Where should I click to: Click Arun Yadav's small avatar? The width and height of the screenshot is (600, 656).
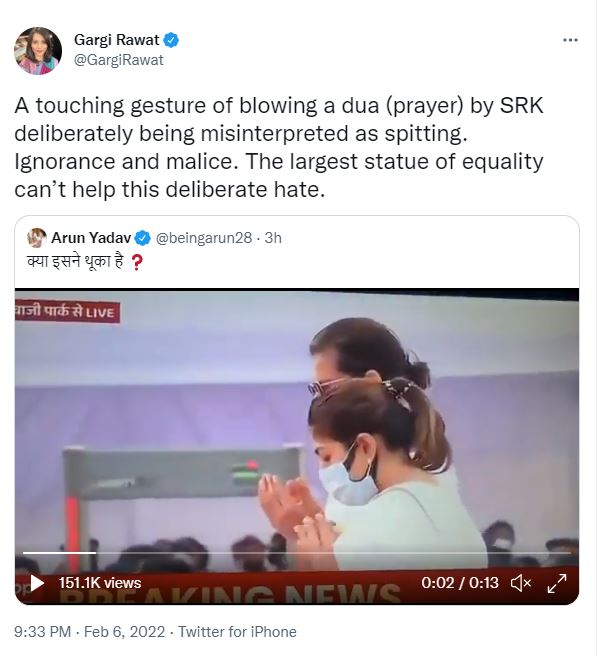36,238
